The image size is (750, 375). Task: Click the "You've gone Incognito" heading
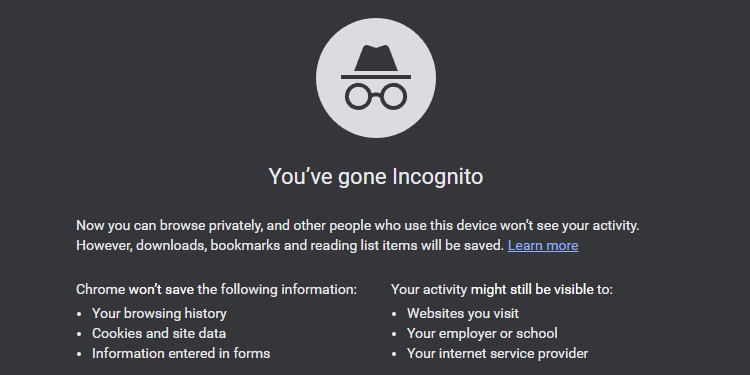(375, 176)
